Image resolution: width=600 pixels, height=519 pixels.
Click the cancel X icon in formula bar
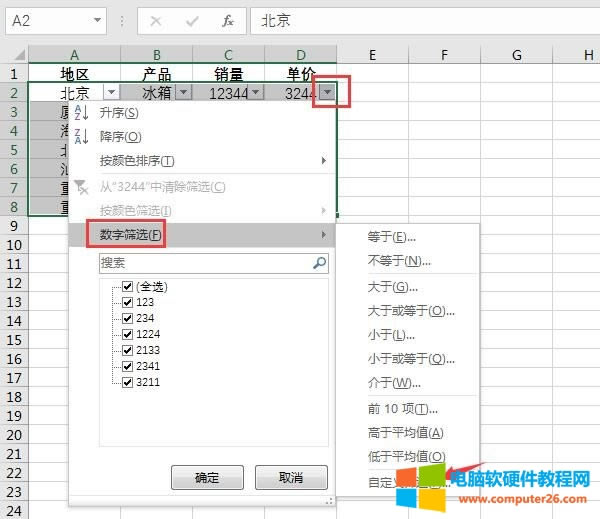click(156, 20)
